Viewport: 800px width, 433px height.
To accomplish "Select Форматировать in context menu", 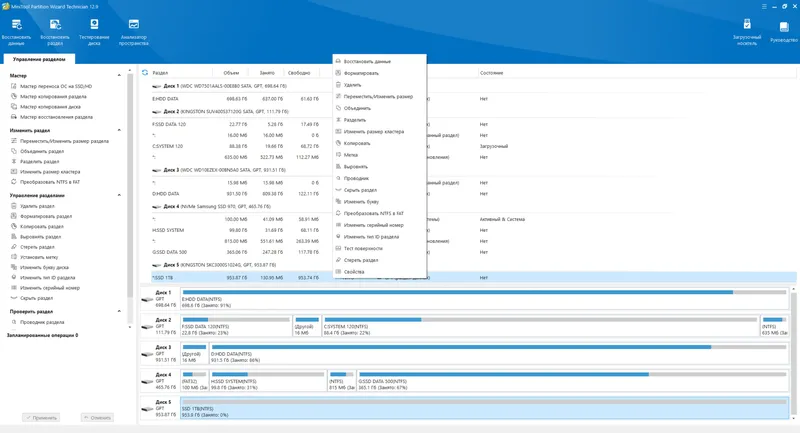I will (x=380, y=73).
